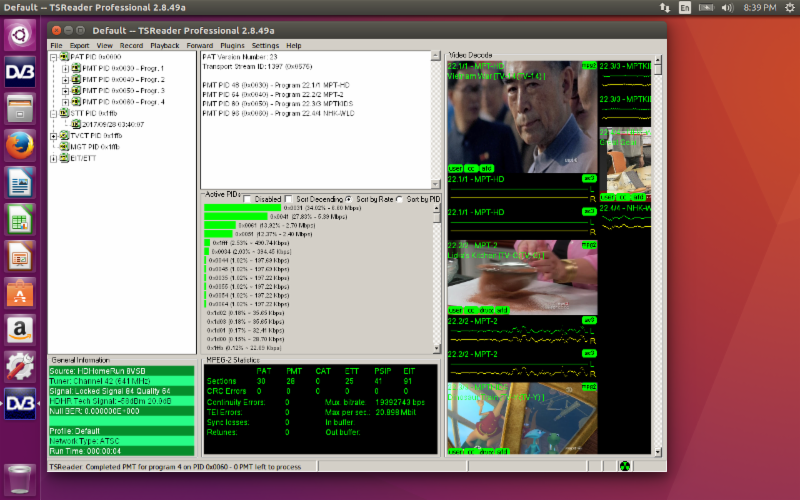
Task: Open System Settings from the dock
Action: pyautogui.click(x=19, y=365)
